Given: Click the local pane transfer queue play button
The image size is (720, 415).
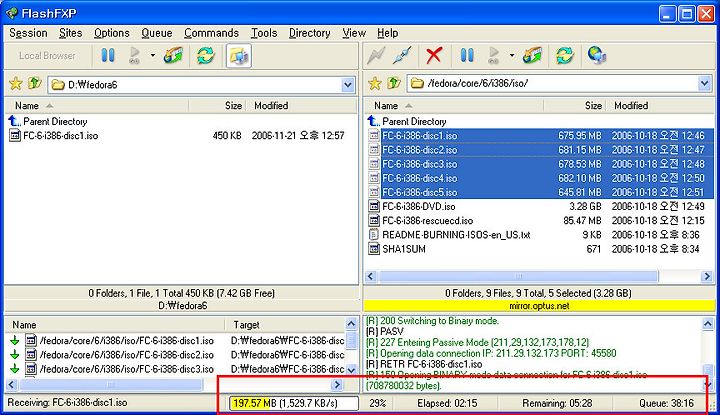Looking at the screenshot, I should coord(135,56).
